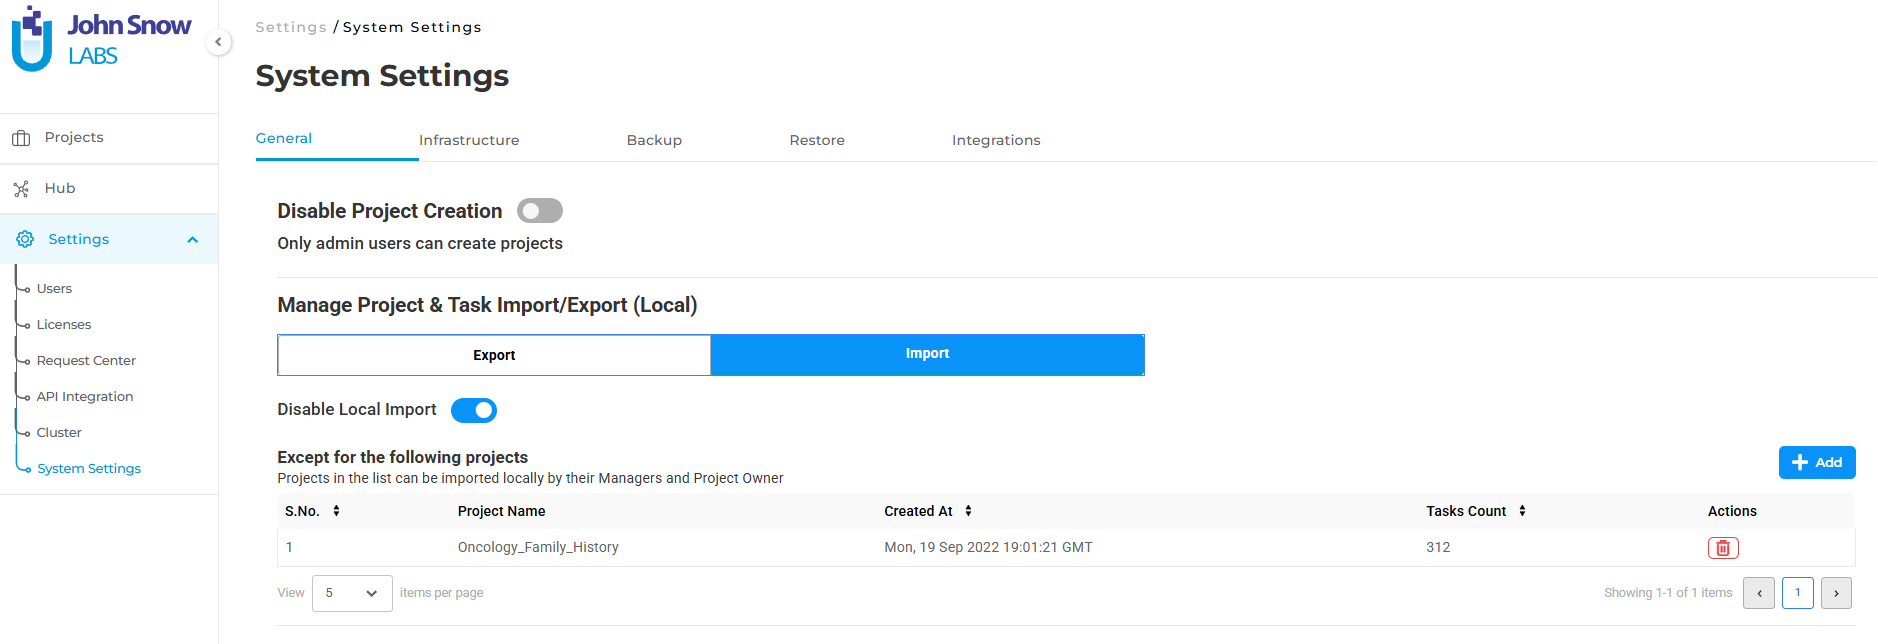Switch to the Infrastructure tab
Image resolution: width=1878 pixels, height=644 pixels.
tap(469, 141)
